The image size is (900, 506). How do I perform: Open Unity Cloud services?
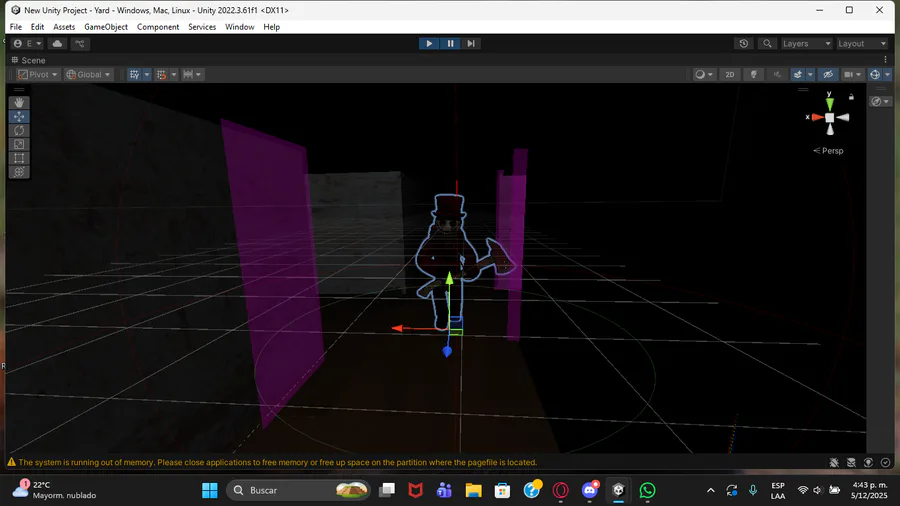point(57,44)
